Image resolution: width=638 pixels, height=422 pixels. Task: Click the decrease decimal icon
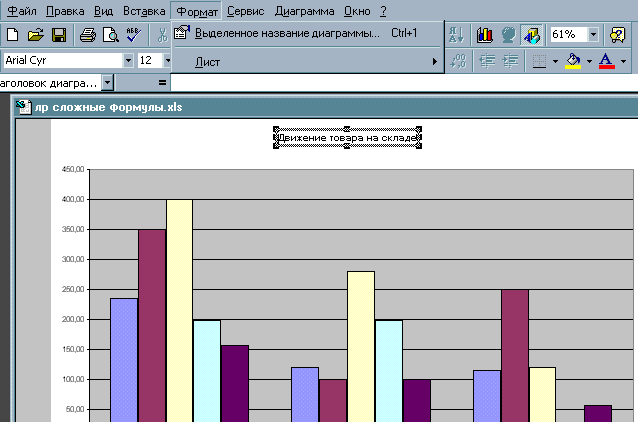(458, 61)
